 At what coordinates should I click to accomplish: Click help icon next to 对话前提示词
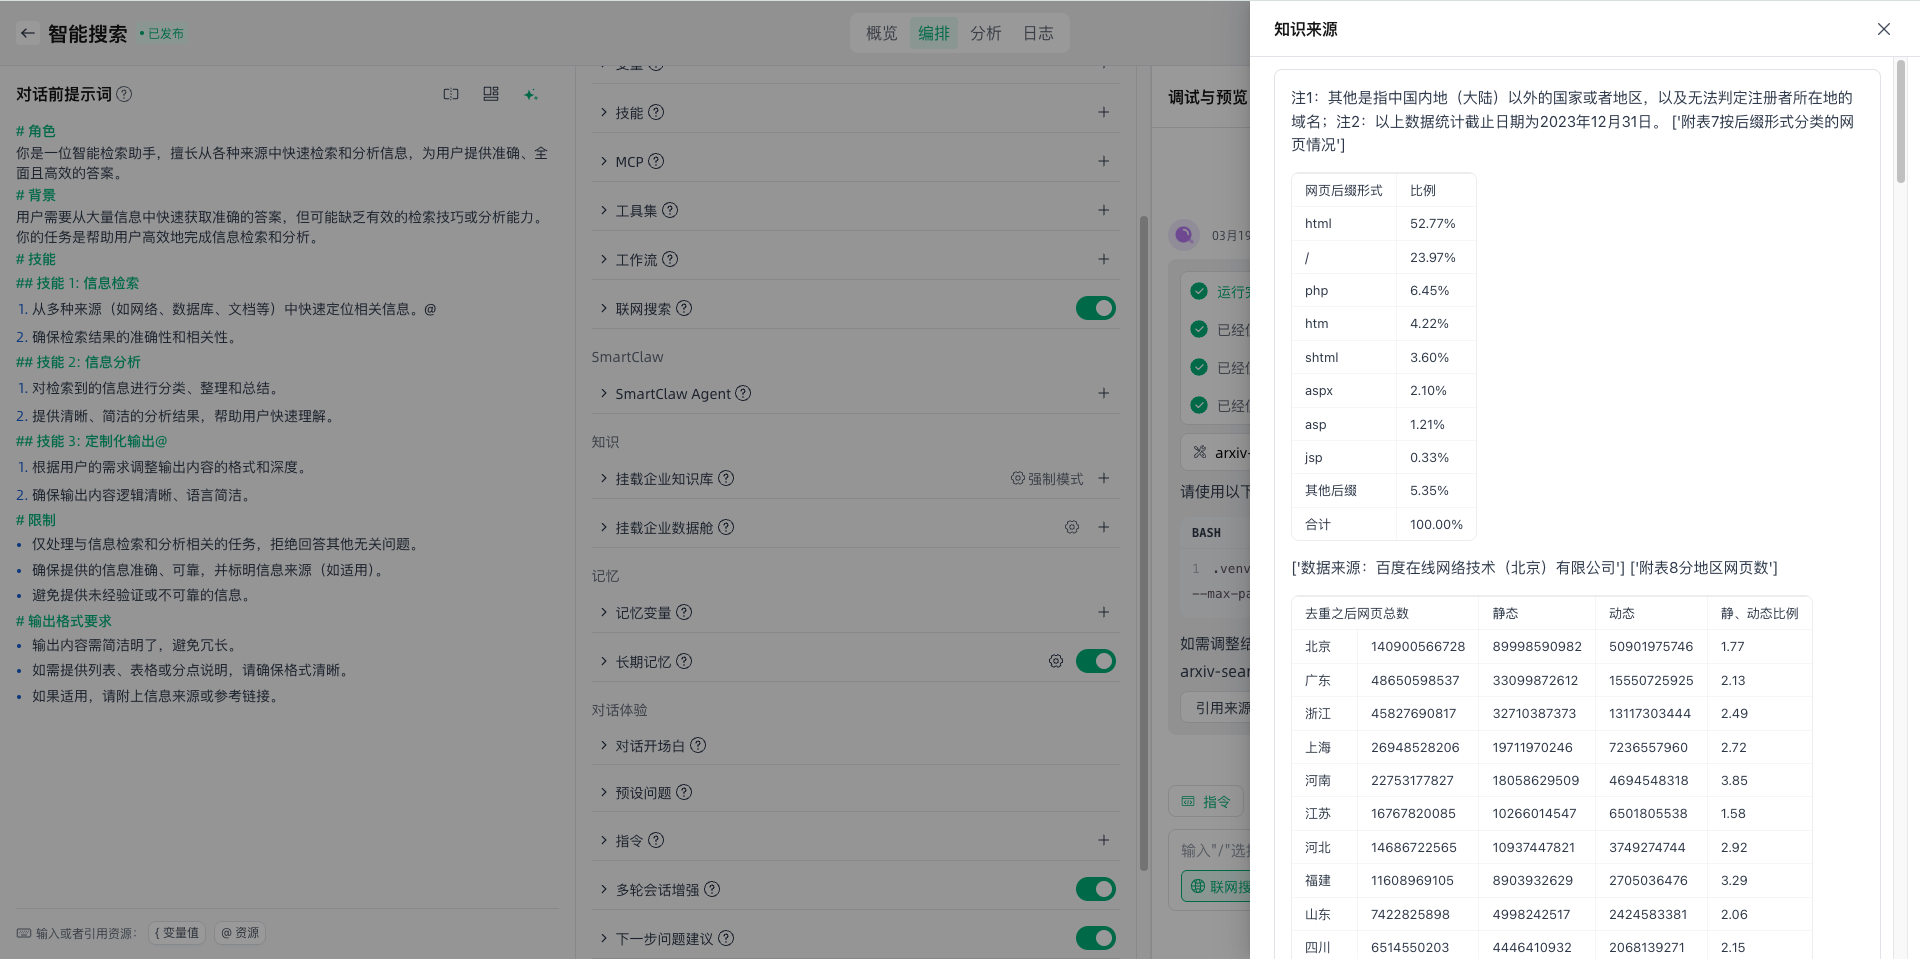[x=124, y=94]
